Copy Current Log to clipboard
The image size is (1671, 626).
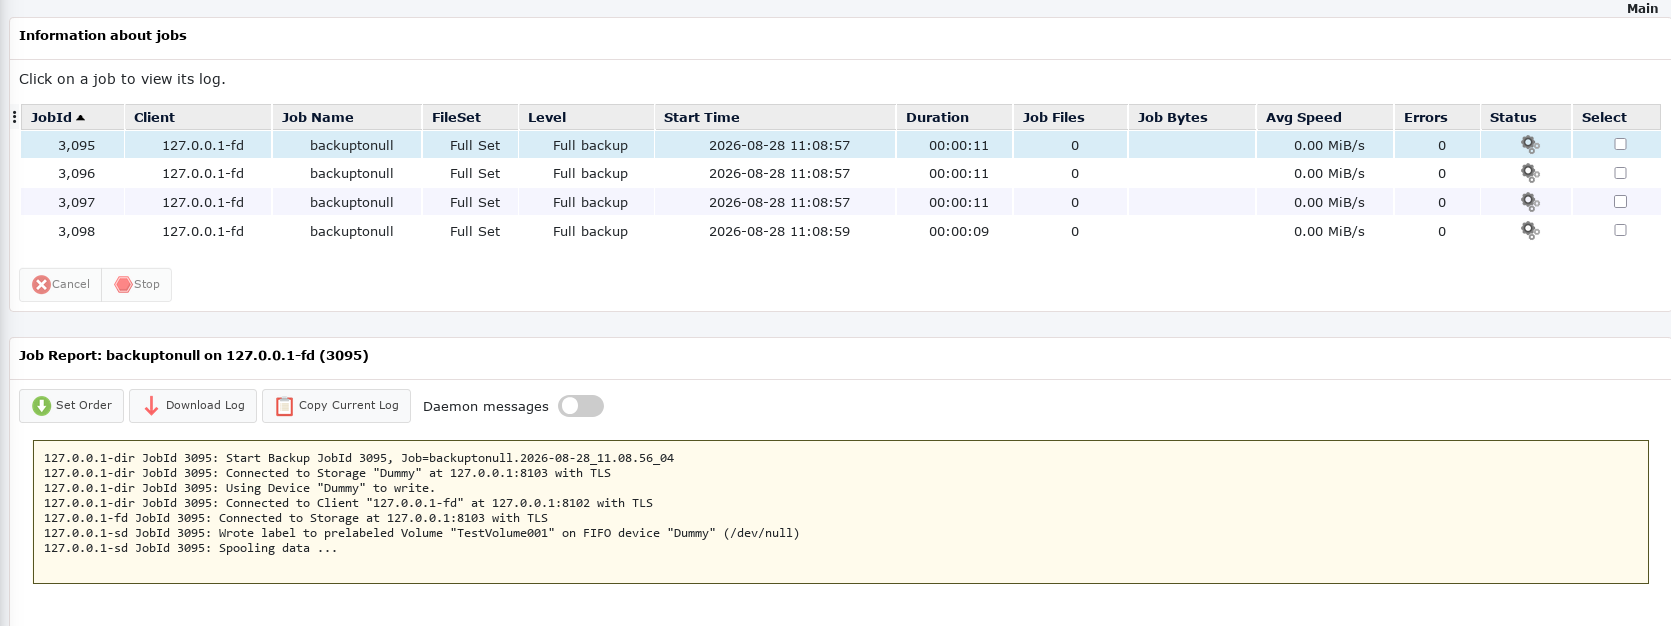tap(336, 406)
